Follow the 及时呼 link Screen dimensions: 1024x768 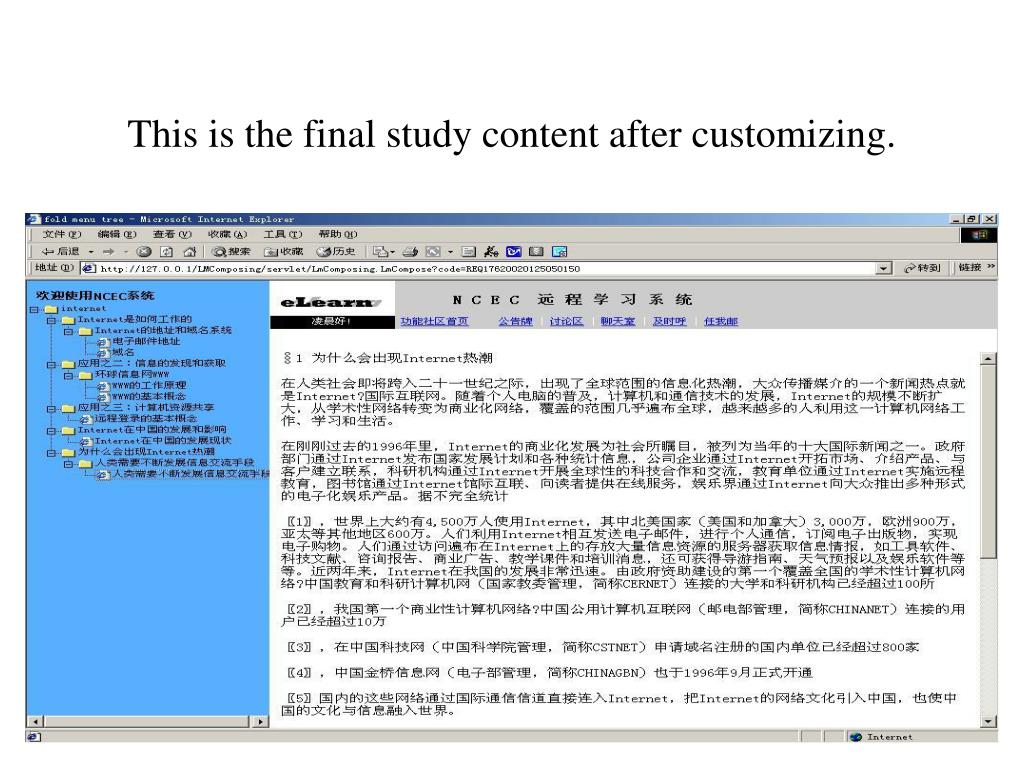click(x=669, y=321)
